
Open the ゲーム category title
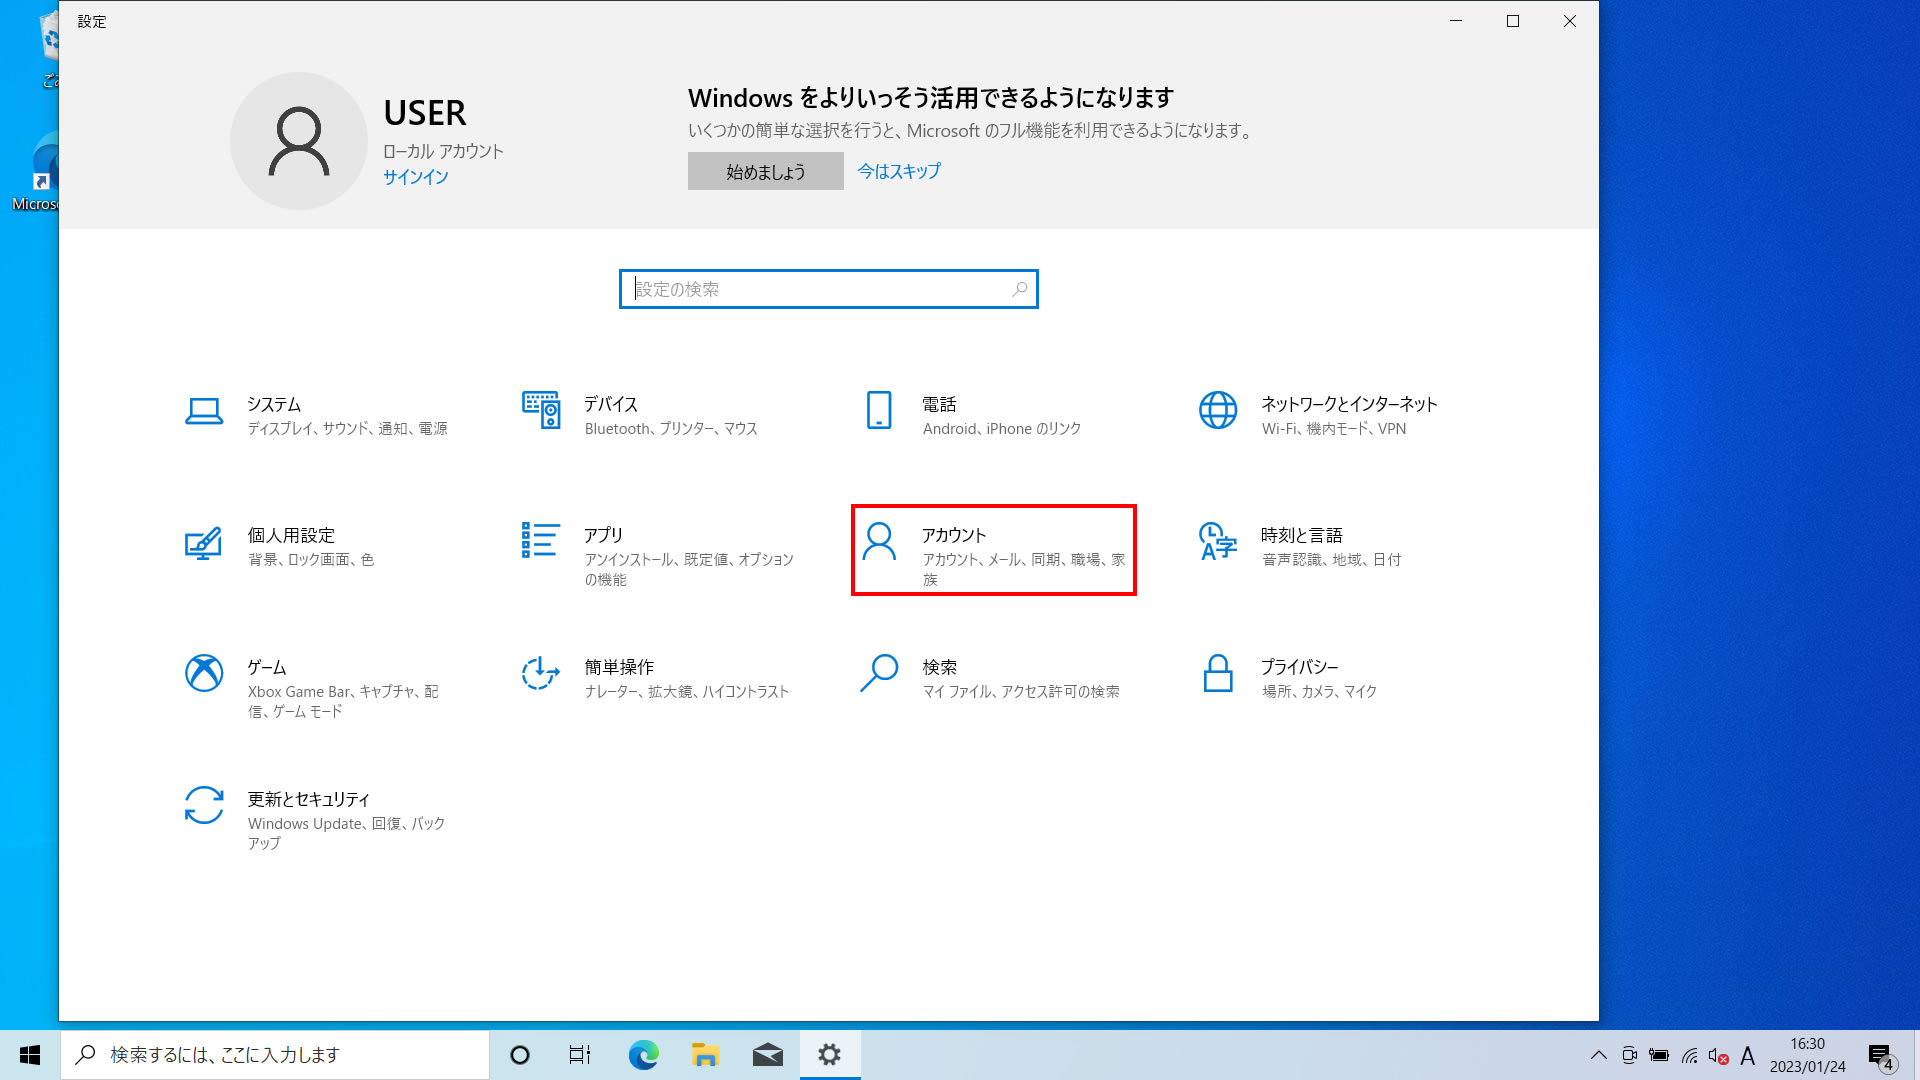pyautogui.click(x=267, y=667)
